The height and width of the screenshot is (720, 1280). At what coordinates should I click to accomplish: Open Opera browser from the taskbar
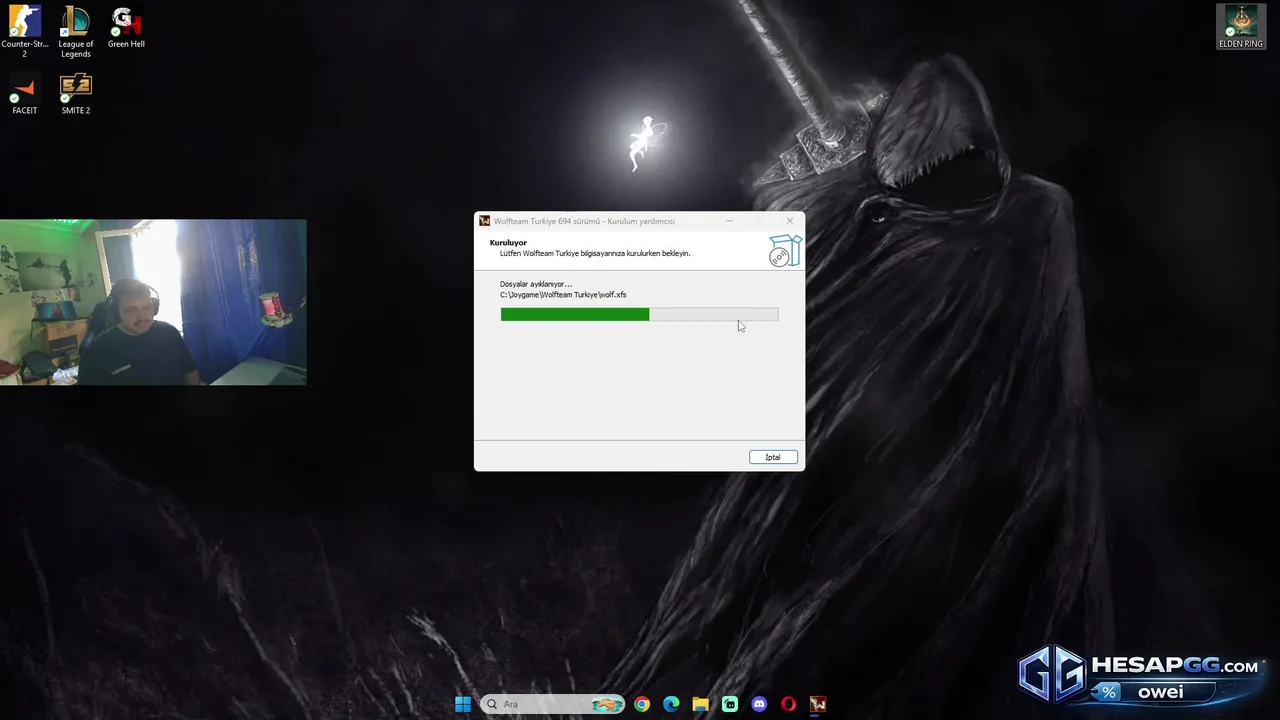(x=789, y=704)
